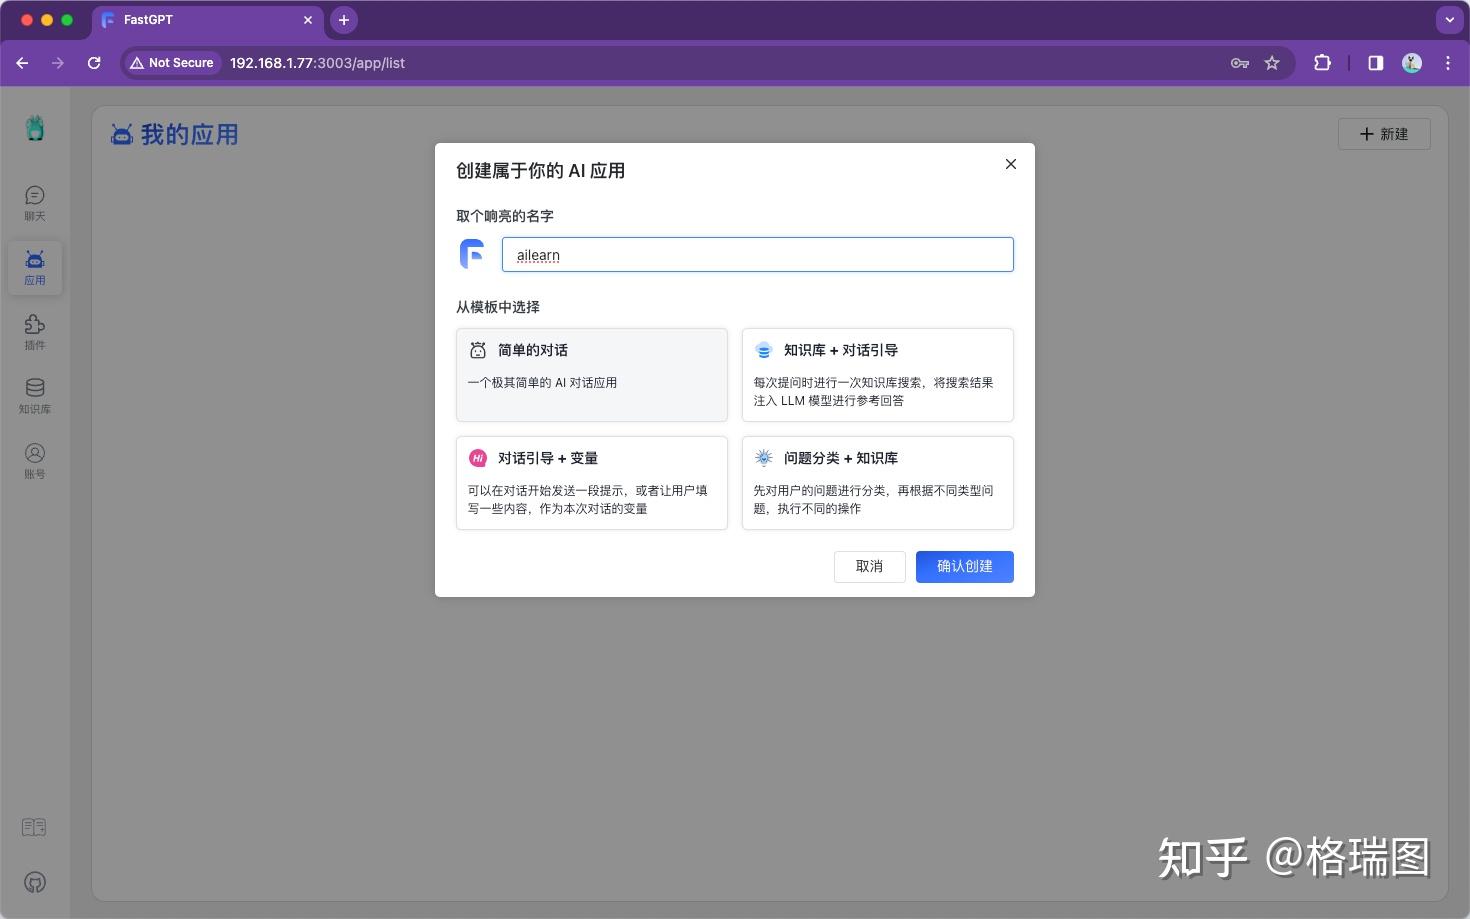
Task: Select the 应用 apps sidebar item
Action: [x=35, y=268]
